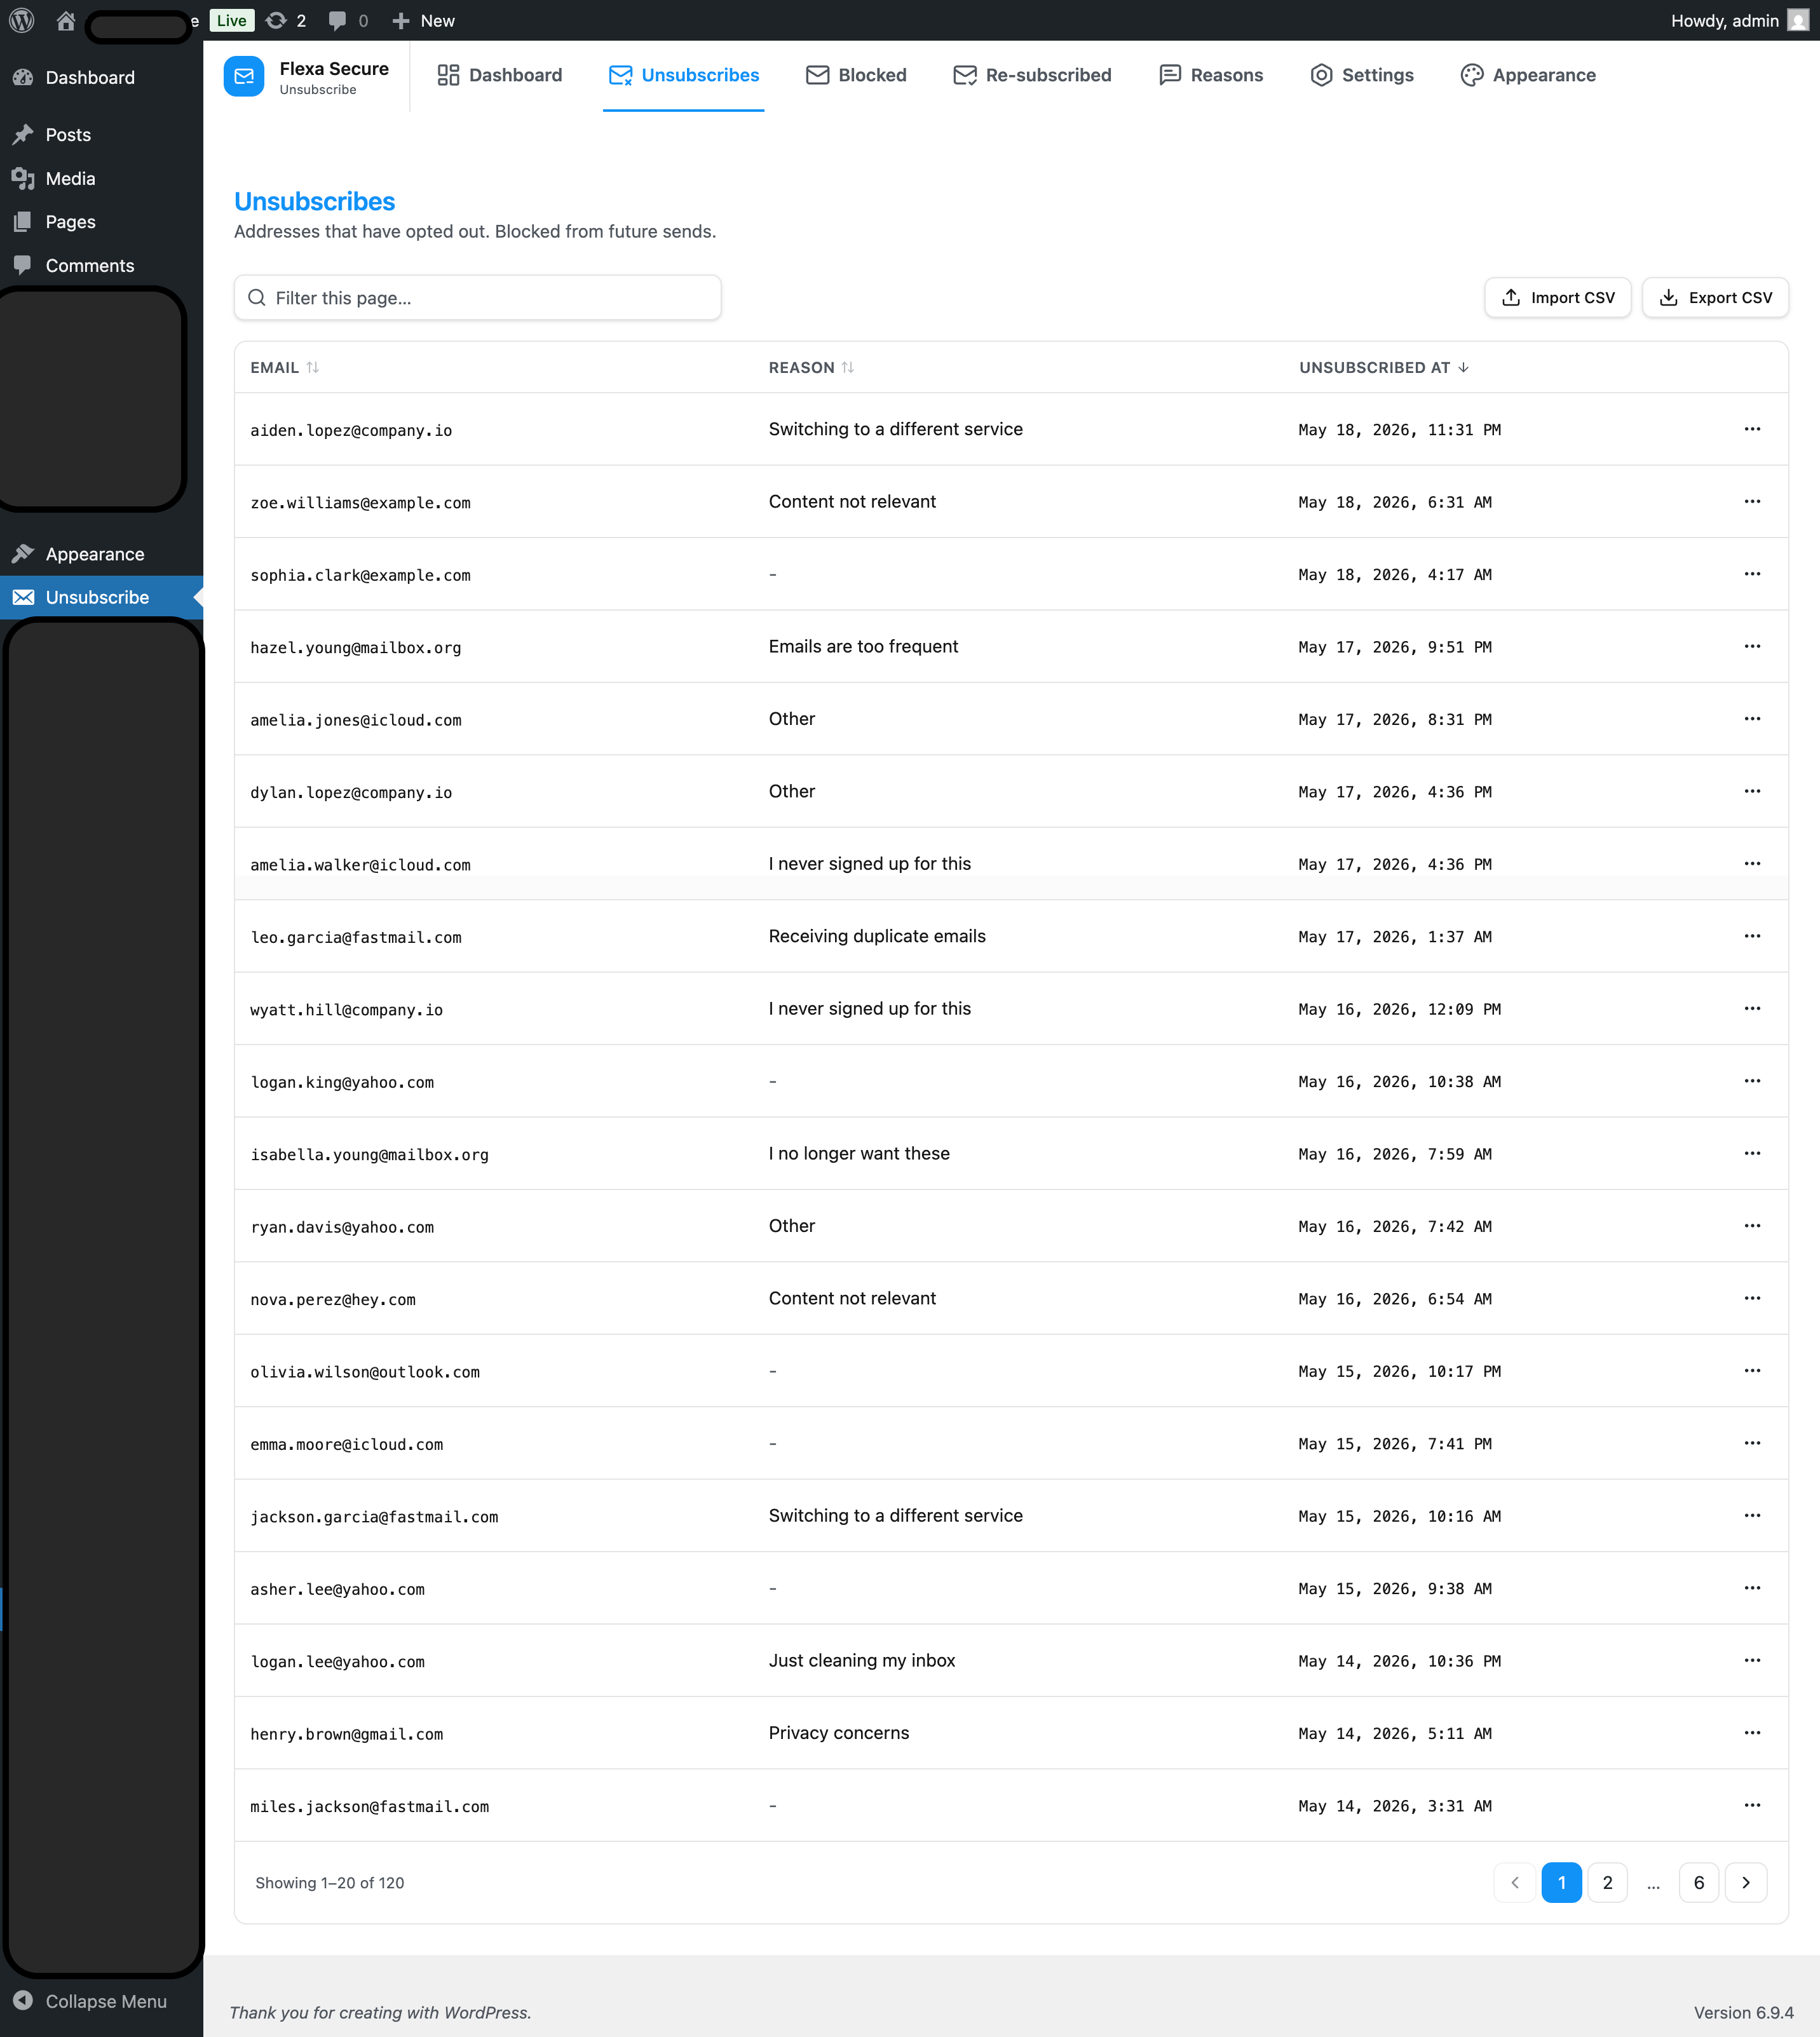
Task: Open the Settings tab
Action: [x=1362, y=75]
